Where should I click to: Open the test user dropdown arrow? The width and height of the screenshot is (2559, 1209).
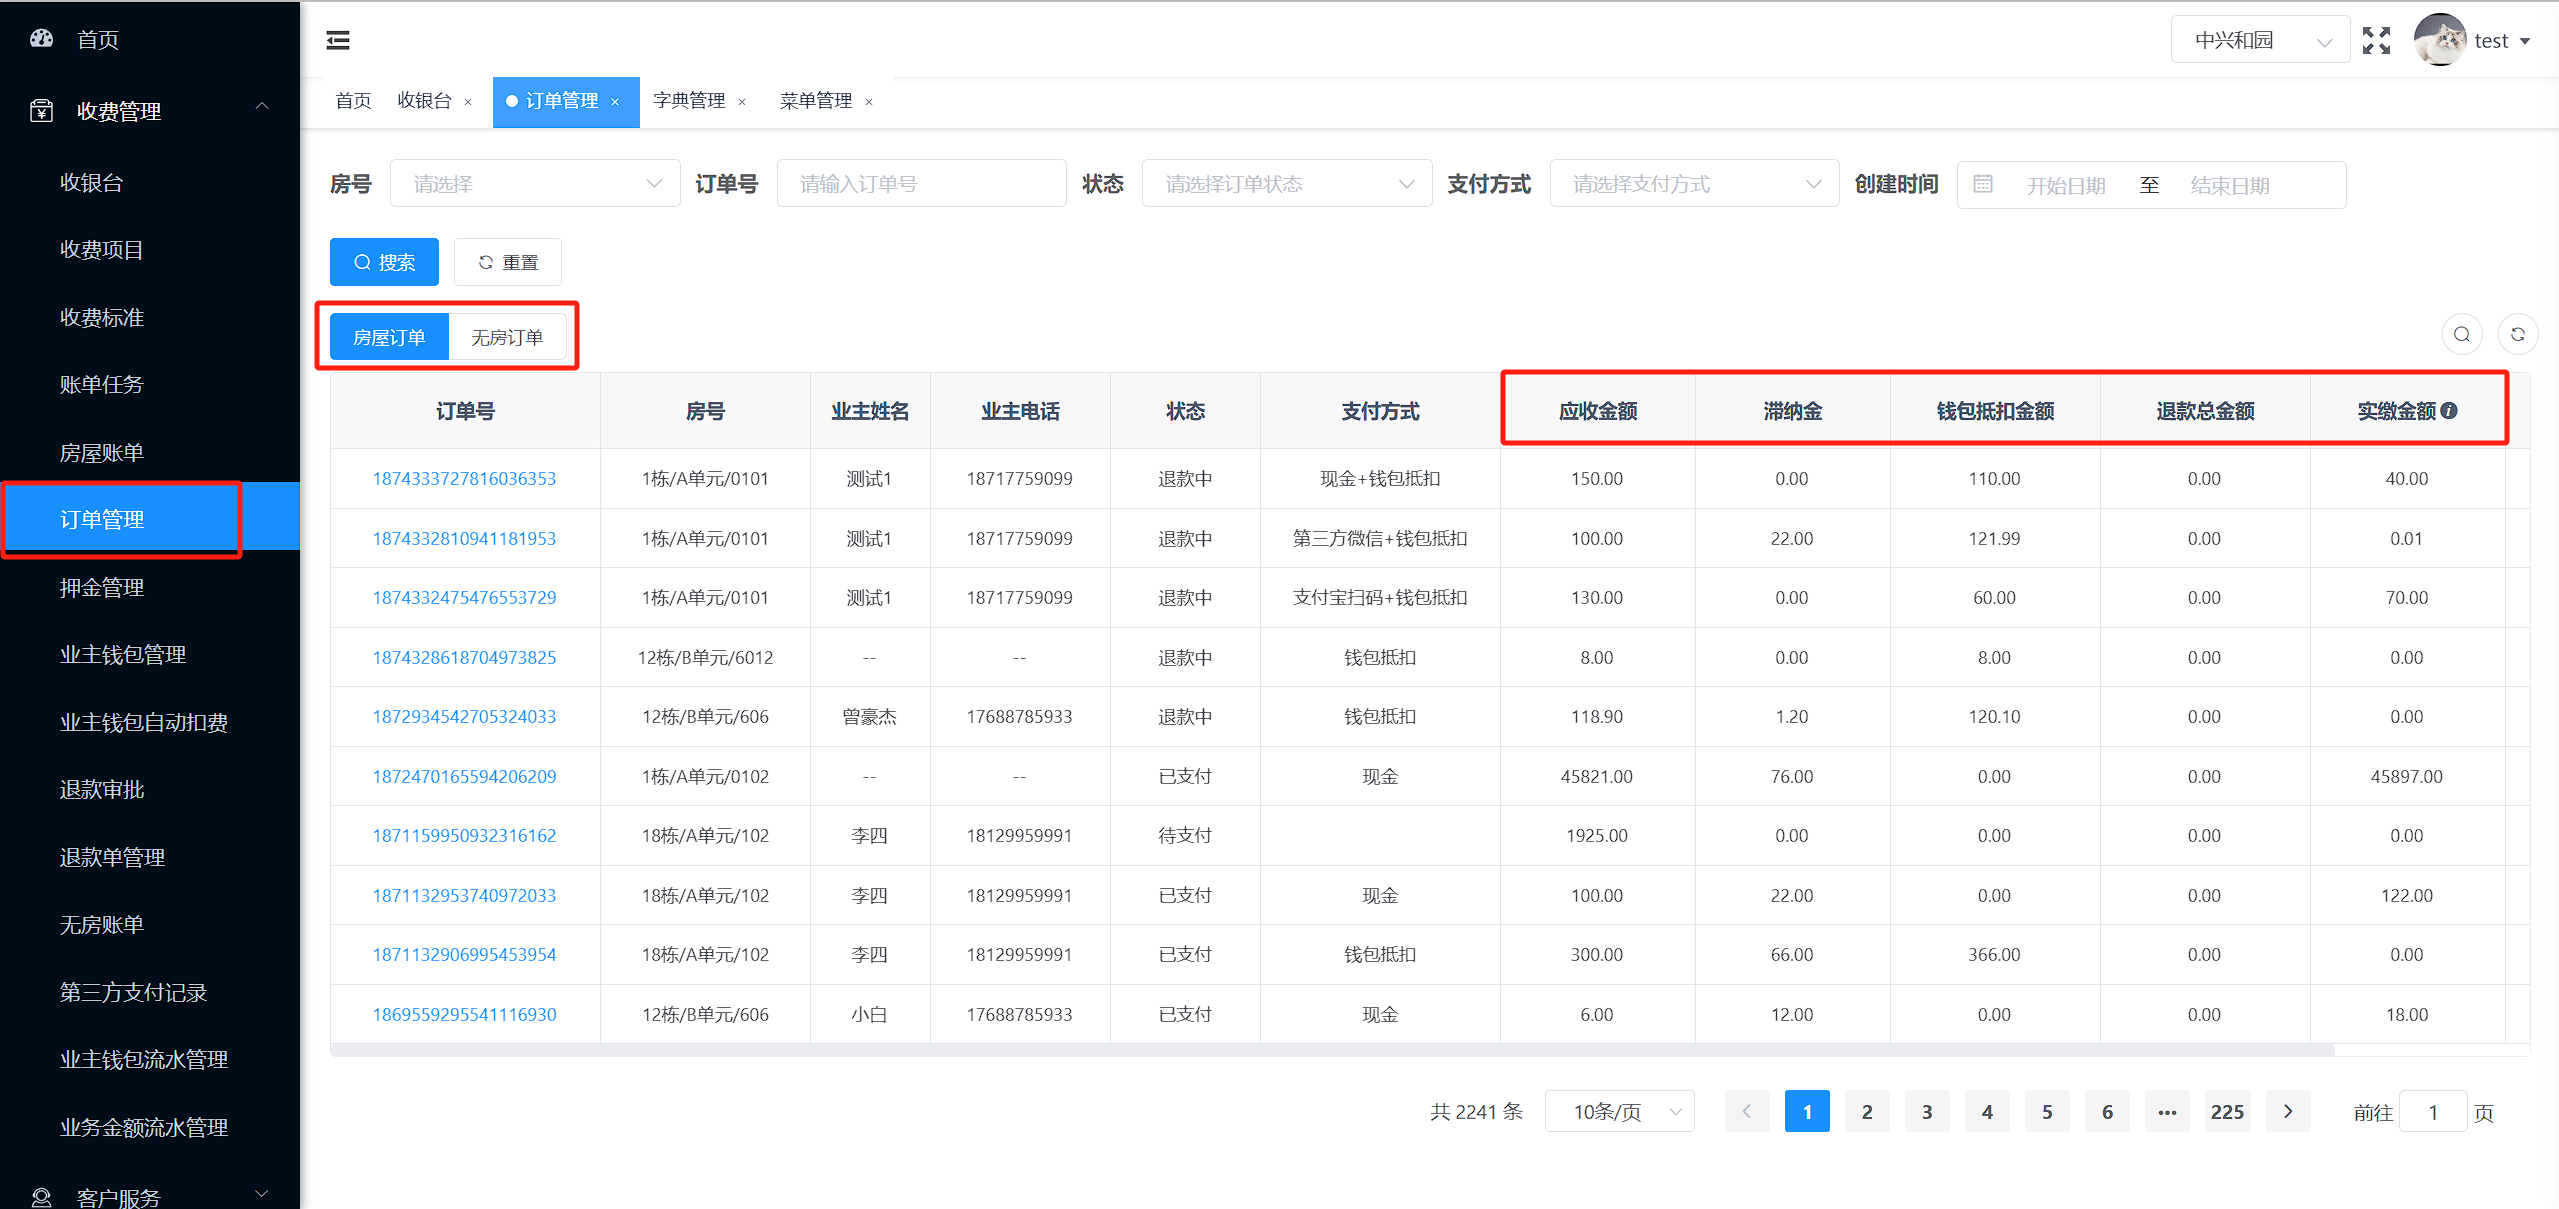pos(2526,41)
